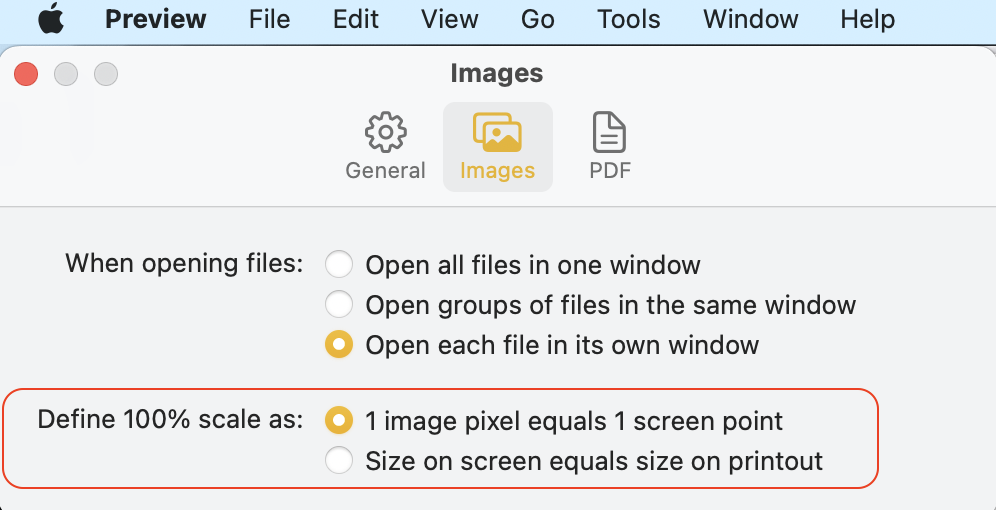Close the Images preferences window
Image resolution: width=996 pixels, height=510 pixels.
pos(26,73)
